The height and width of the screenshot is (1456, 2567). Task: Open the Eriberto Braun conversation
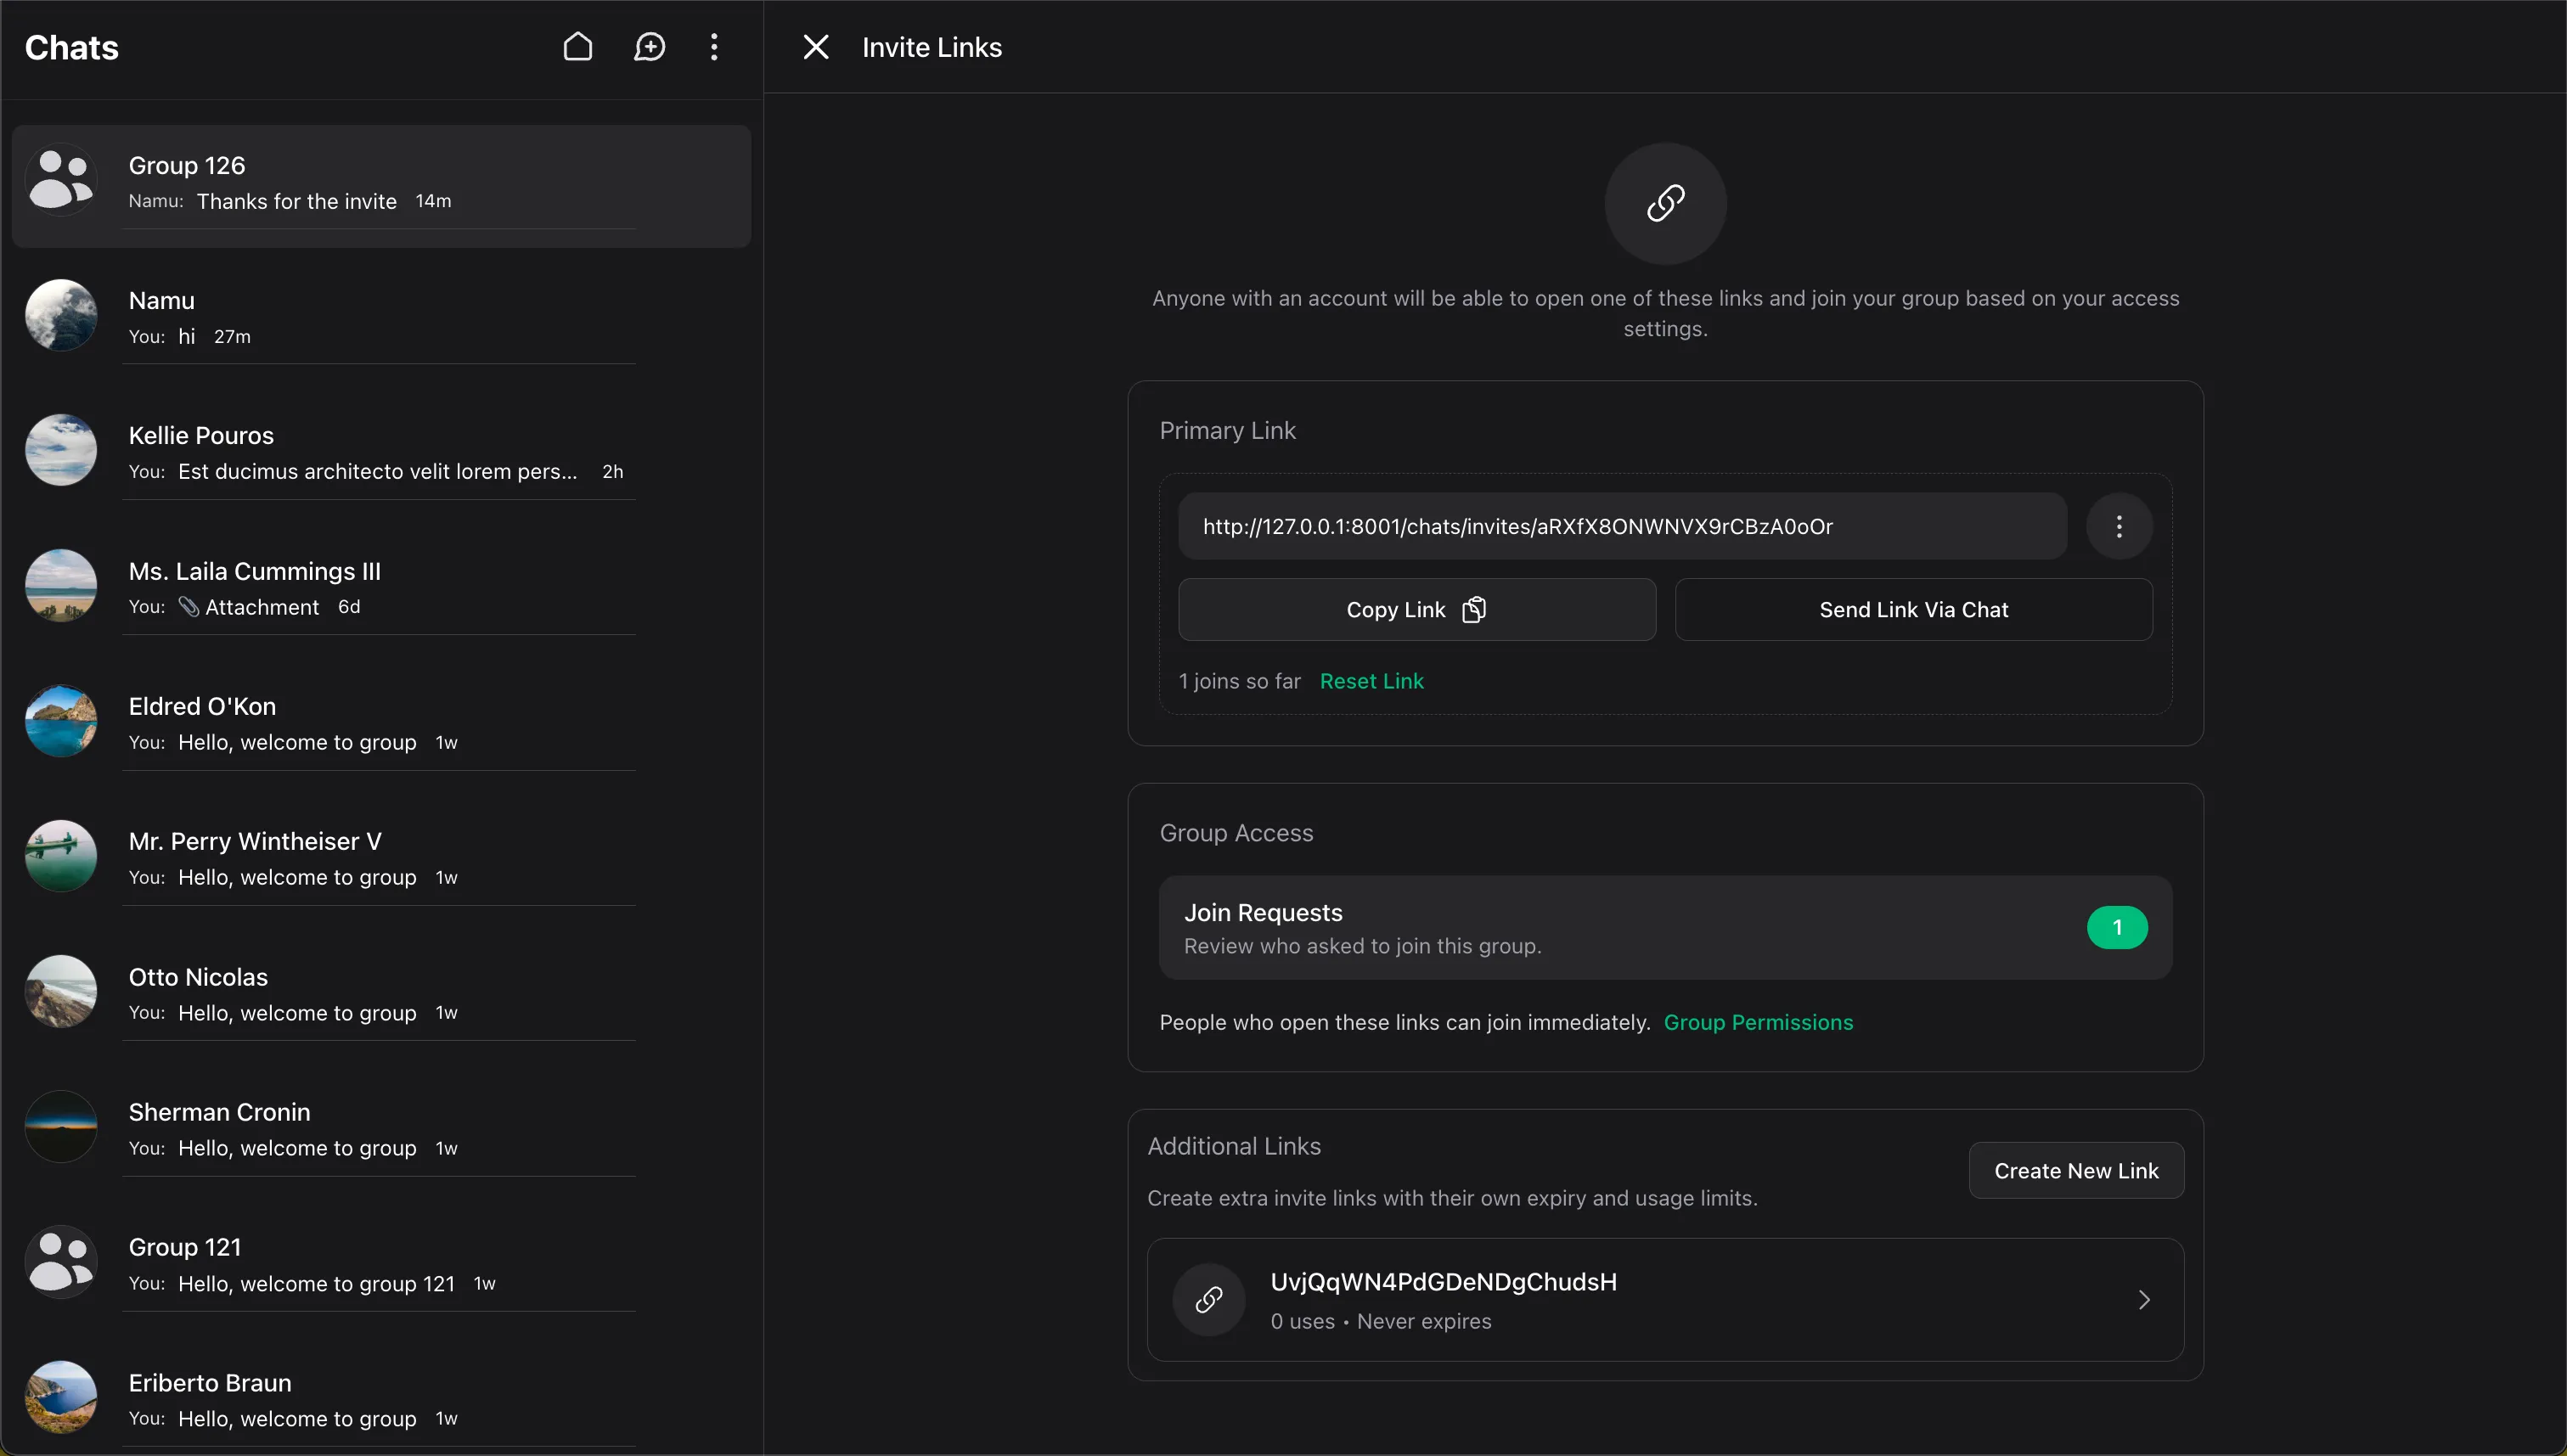click(x=381, y=1399)
